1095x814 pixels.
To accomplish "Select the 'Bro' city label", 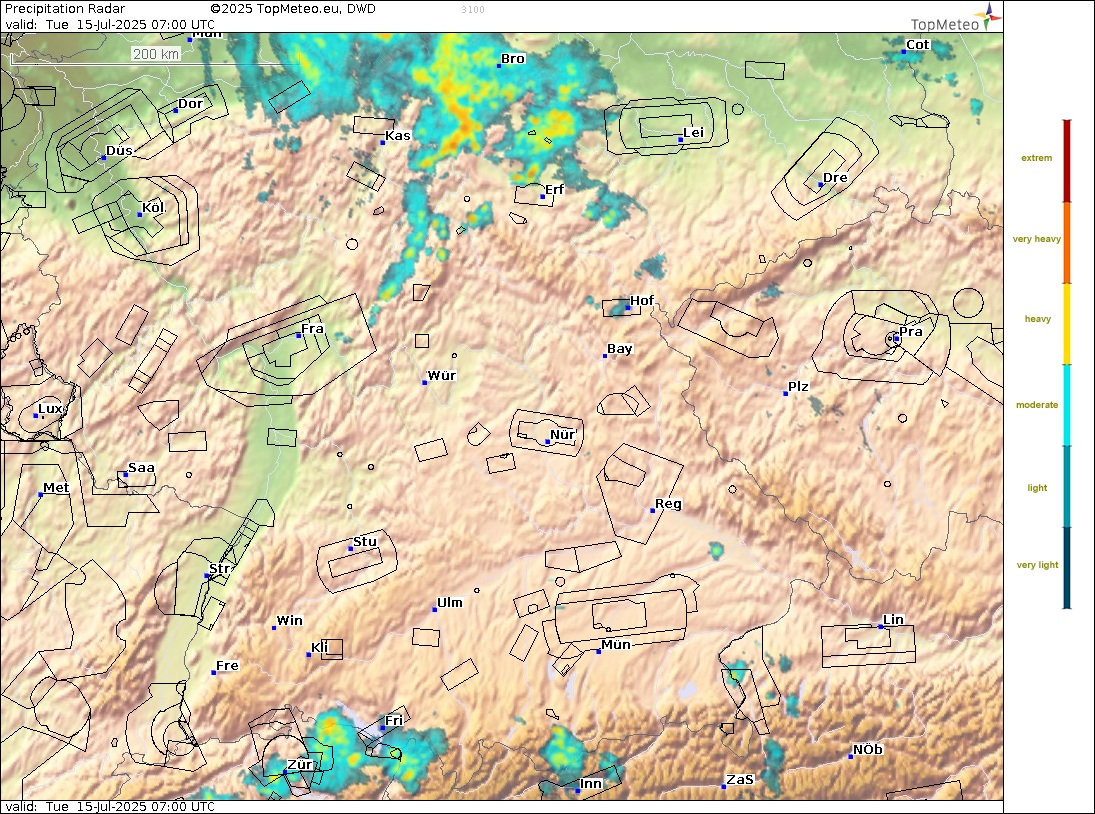I will pos(513,59).
